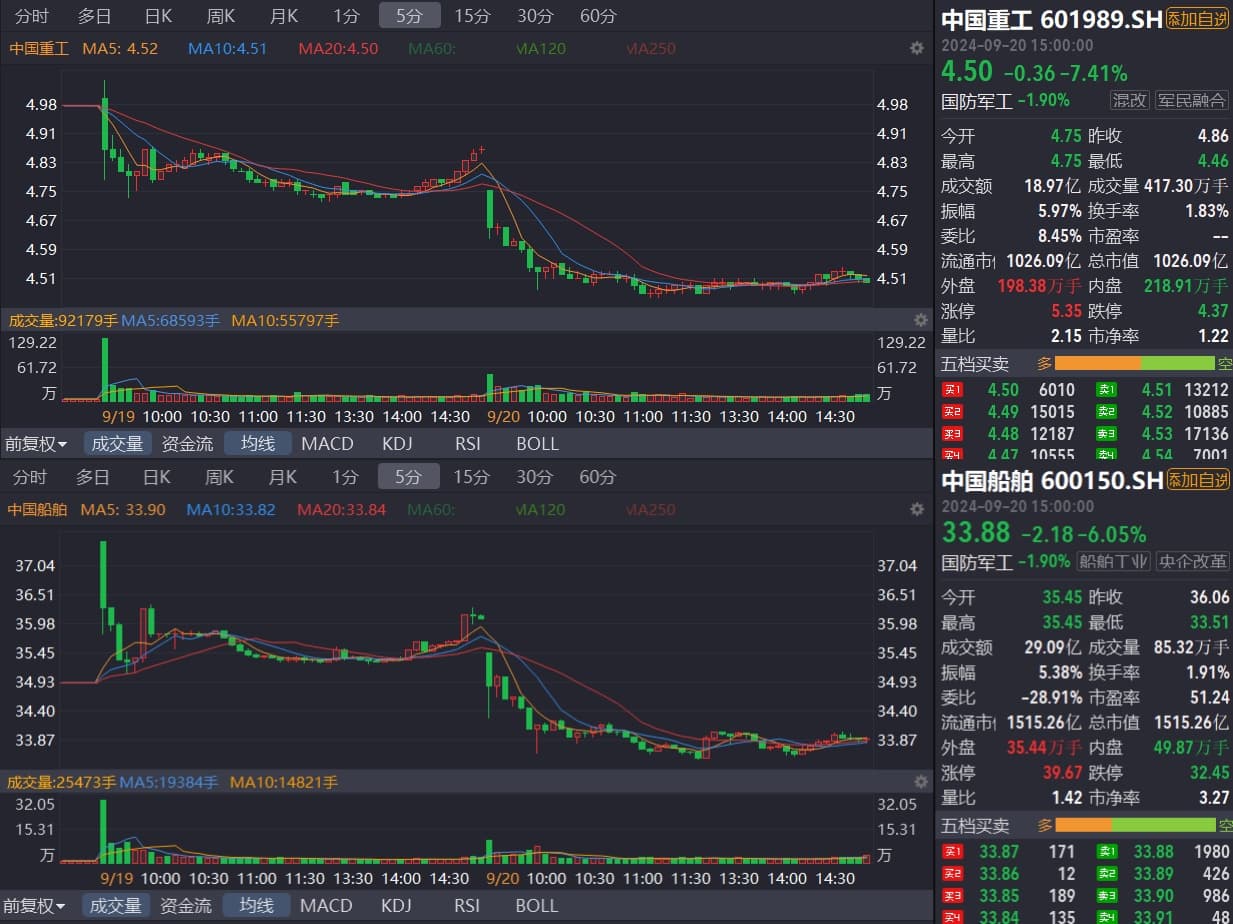
Task: Choose 15分 interval on 中国重工 chart
Action: click(x=472, y=16)
